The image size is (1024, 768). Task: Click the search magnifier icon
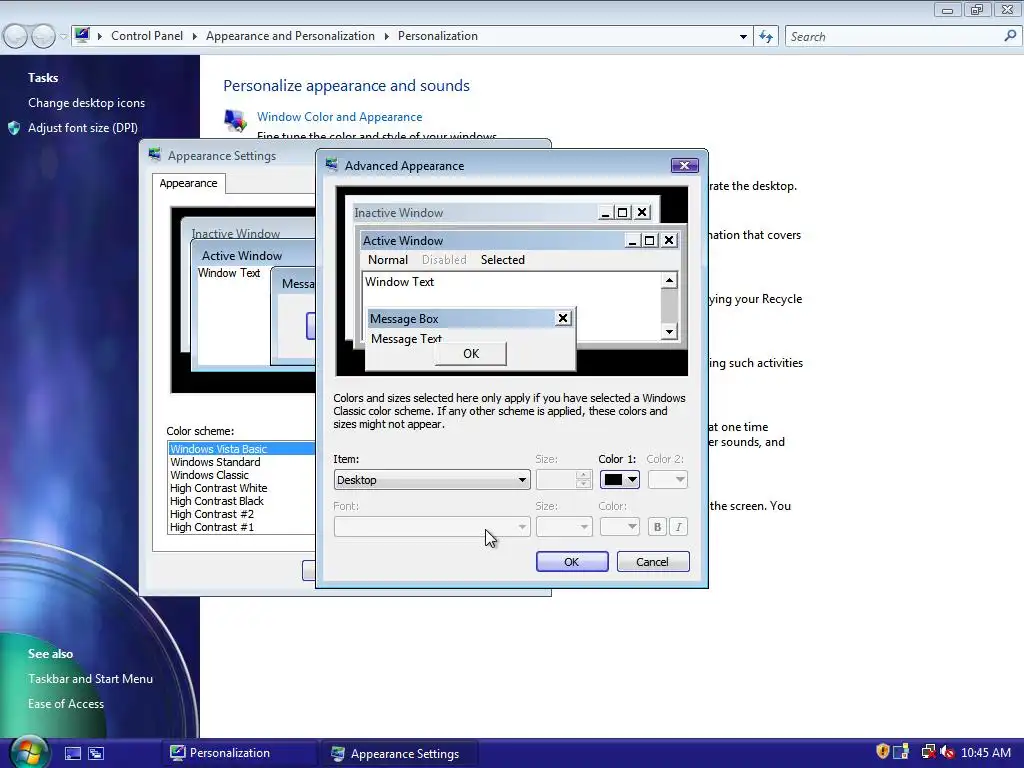coord(1010,36)
